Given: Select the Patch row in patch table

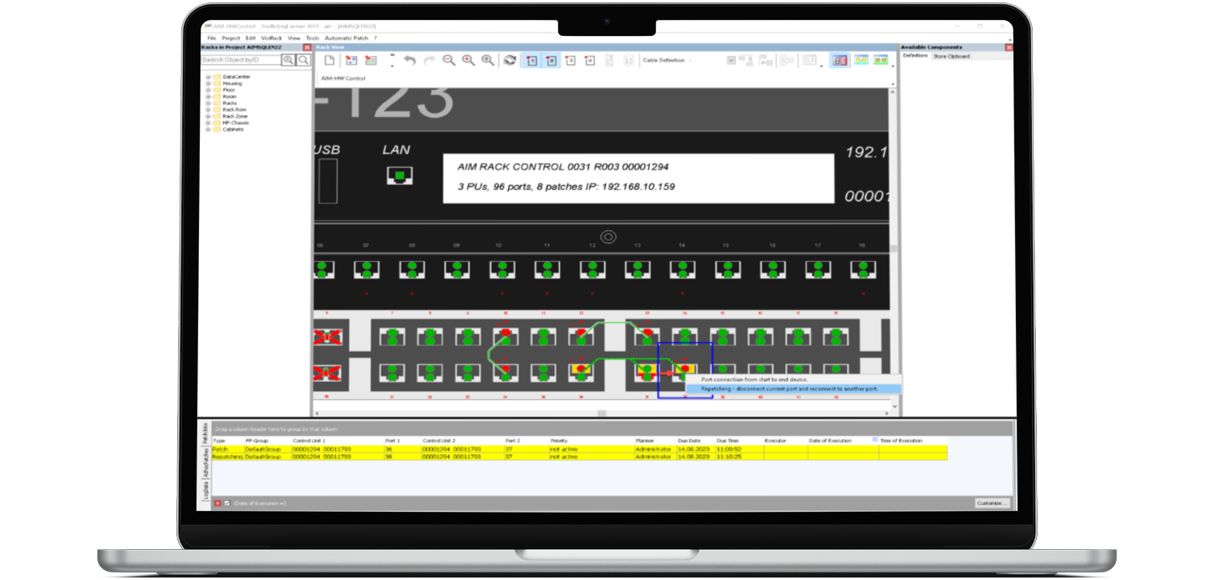Looking at the screenshot, I should 579,450.
